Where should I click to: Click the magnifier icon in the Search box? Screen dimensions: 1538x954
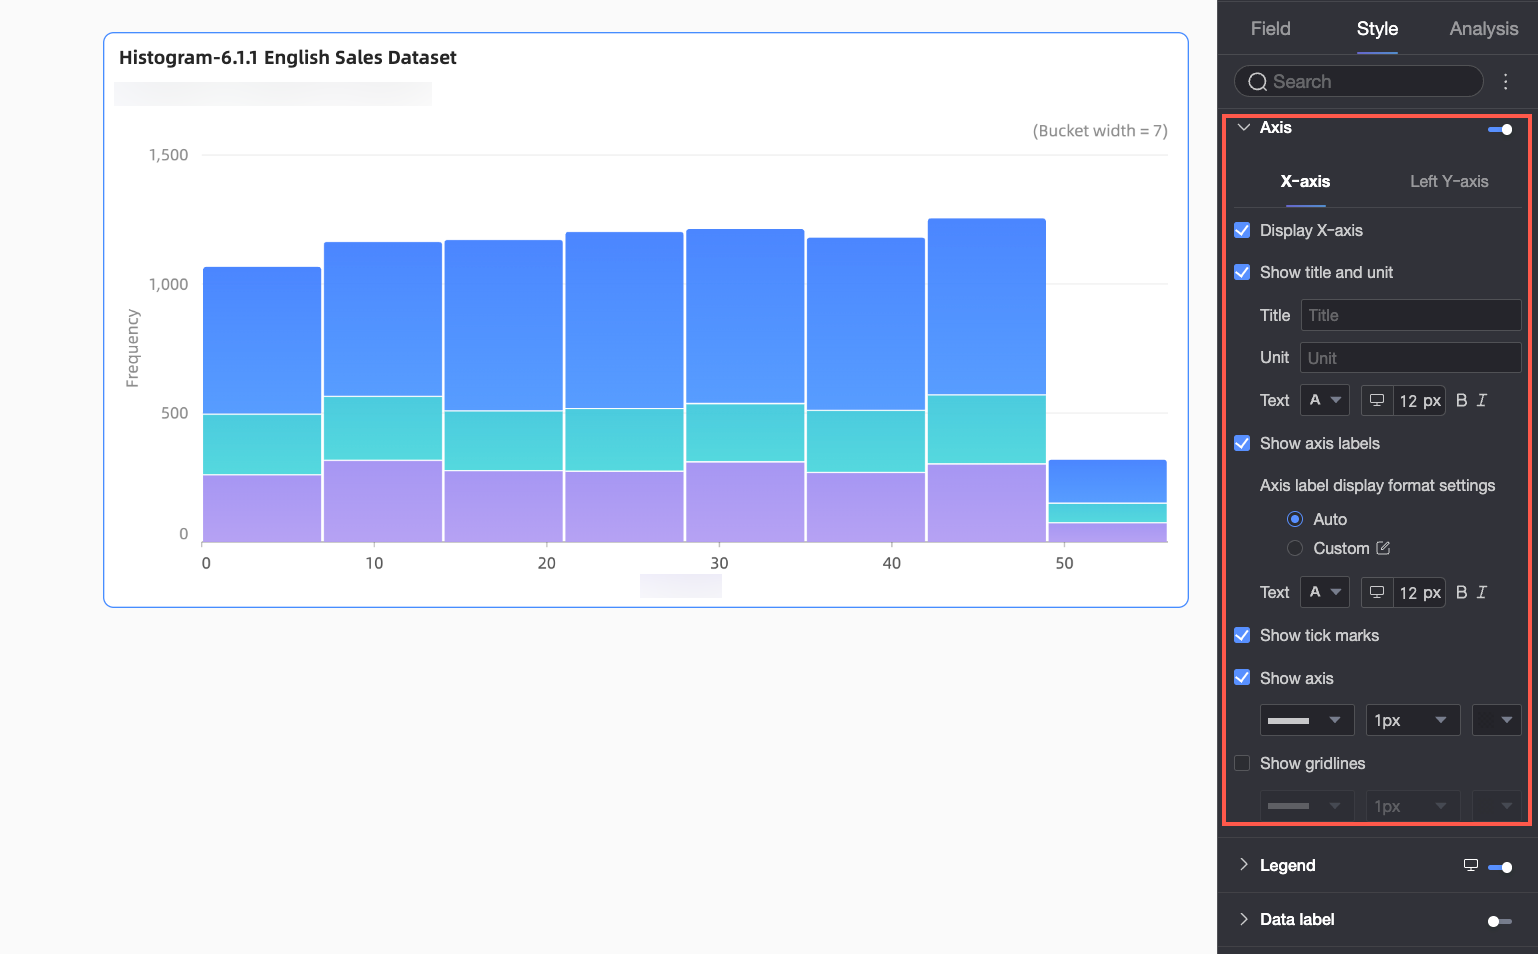click(1257, 82)
